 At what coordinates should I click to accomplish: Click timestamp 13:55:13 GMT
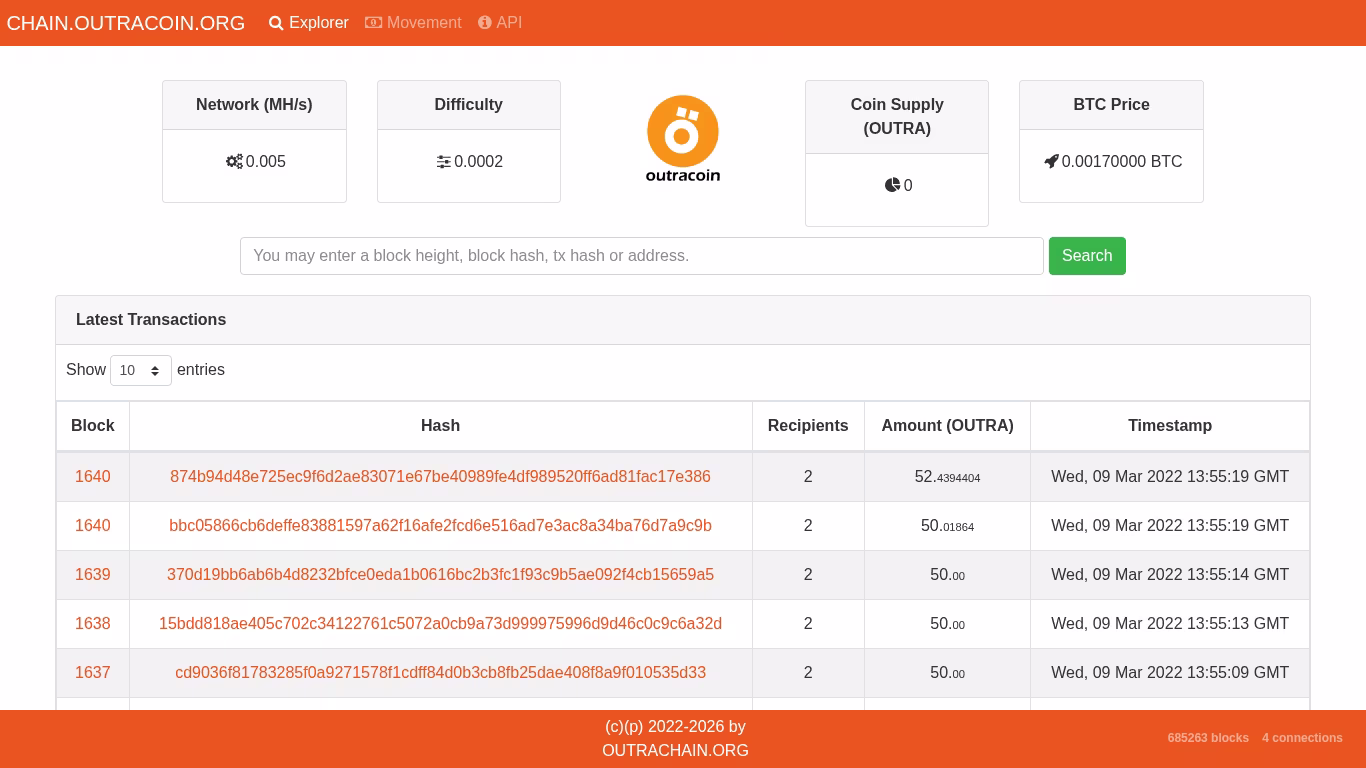coord(1170,624)
